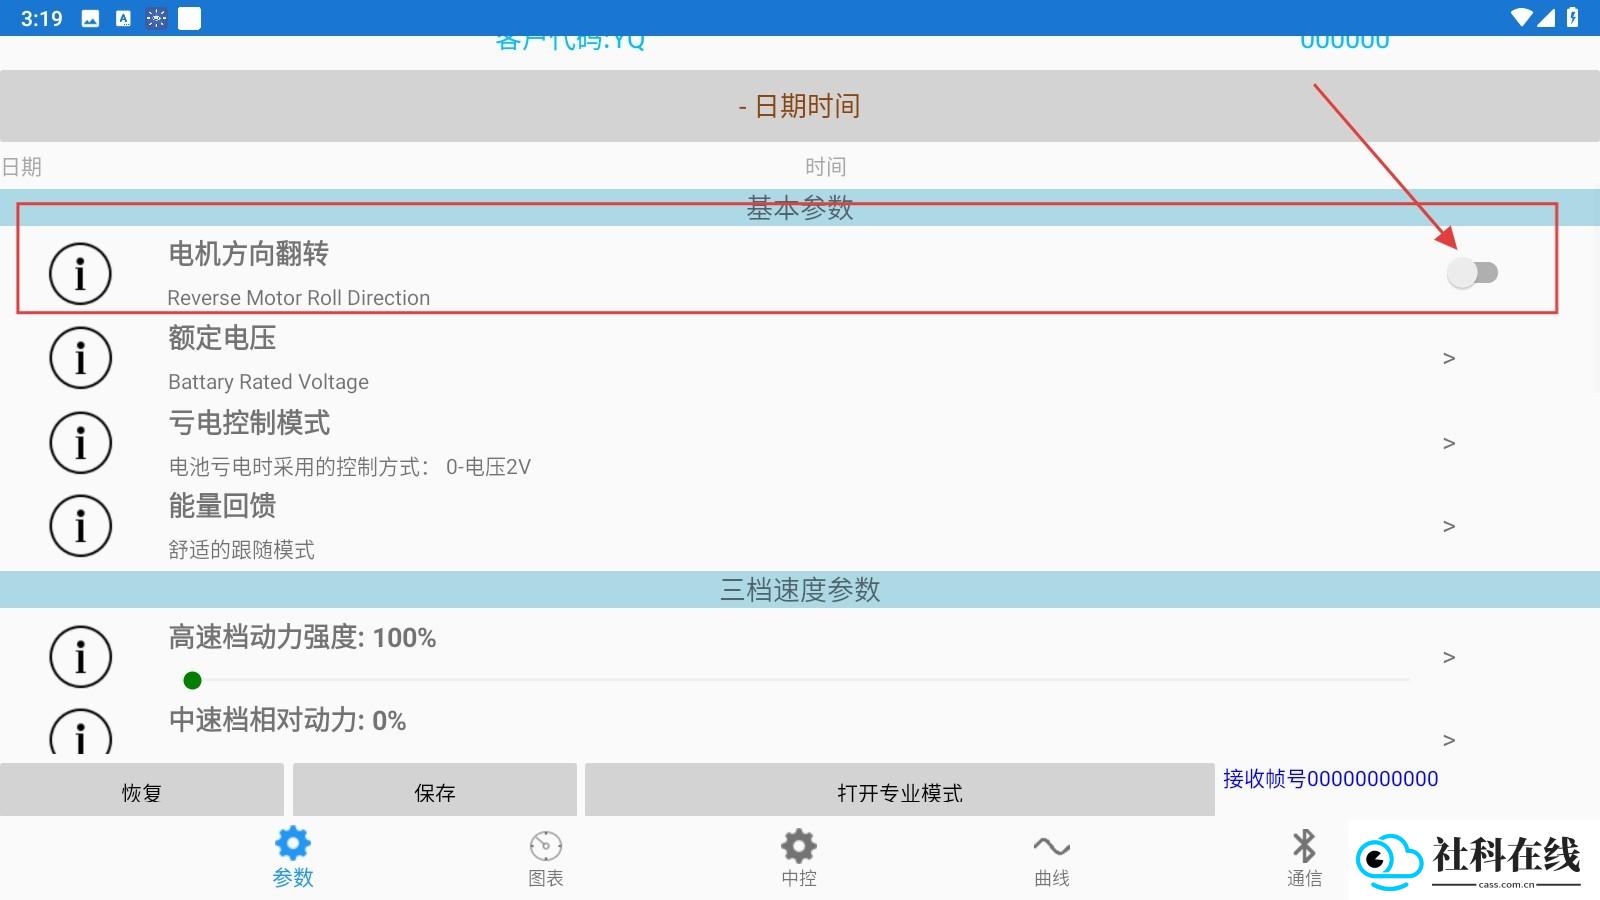Switch to the 参数 tab

[x=293, y=858]
